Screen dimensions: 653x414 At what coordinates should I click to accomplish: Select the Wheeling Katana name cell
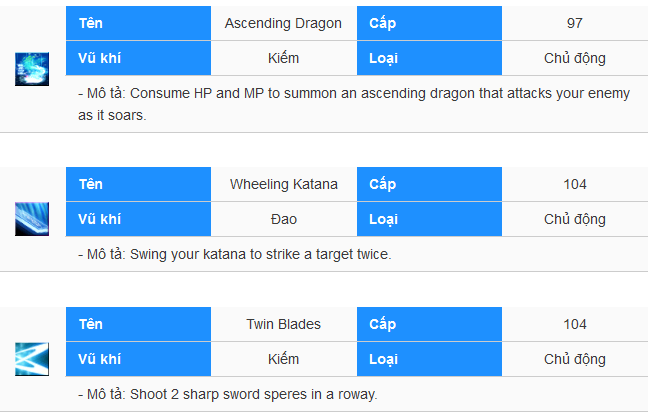coord(284,184)
